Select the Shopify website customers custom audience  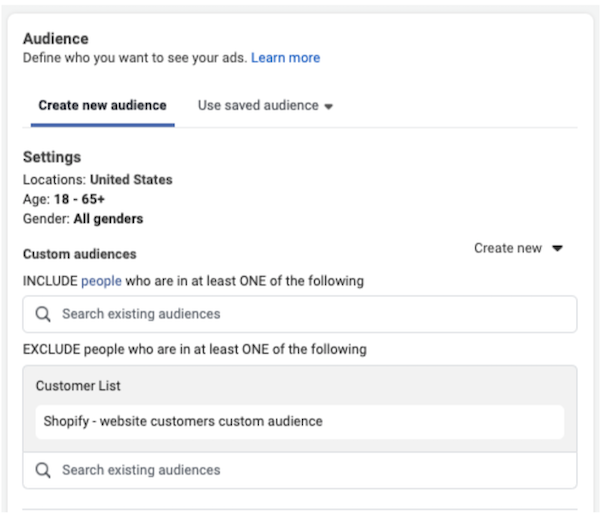183,421
